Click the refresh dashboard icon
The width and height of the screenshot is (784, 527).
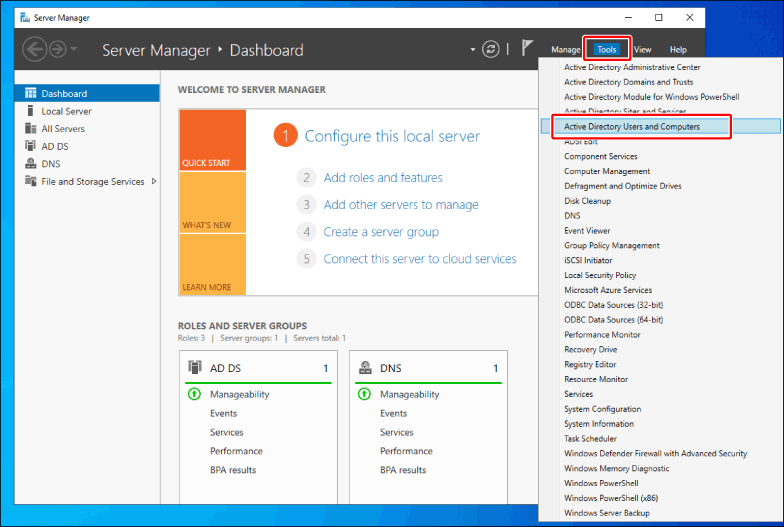pyautogui.click(x=490, y=49)
